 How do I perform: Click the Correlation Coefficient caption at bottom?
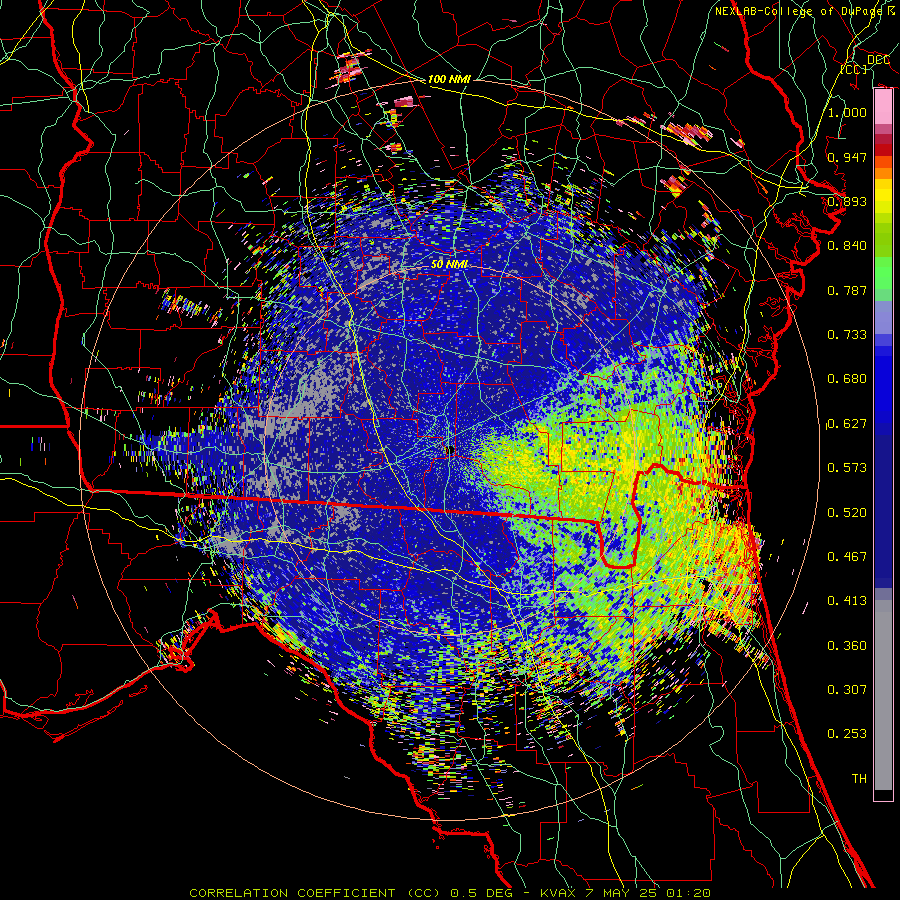pyautogui.click(x=450, y=893)
